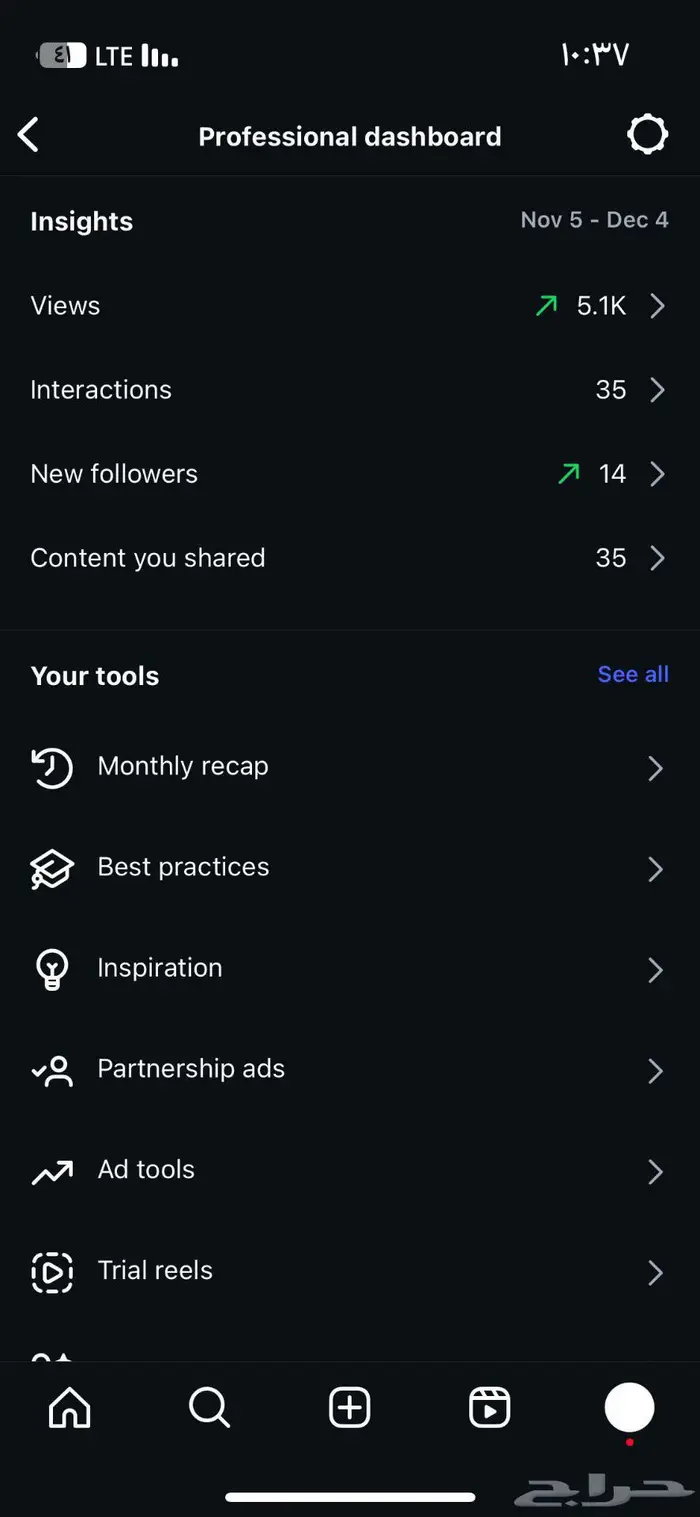Open Inspiration from Your tools
The image size is (700, 1517).
(159, 968)
